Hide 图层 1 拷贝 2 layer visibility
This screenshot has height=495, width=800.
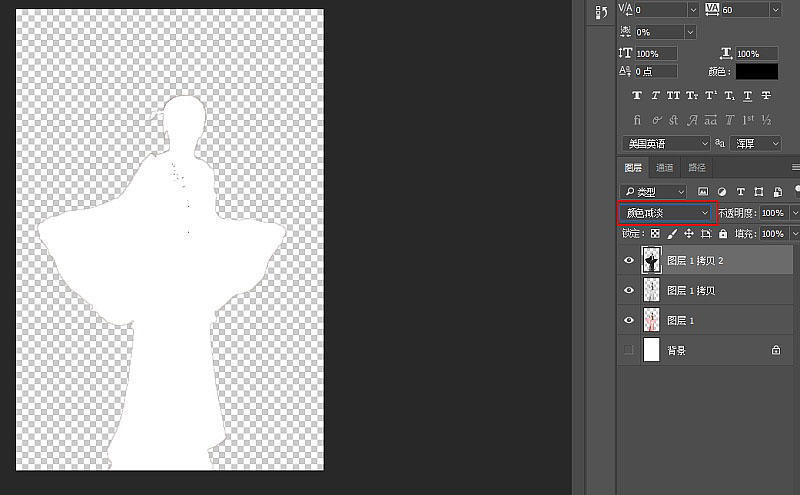(629, 260)
